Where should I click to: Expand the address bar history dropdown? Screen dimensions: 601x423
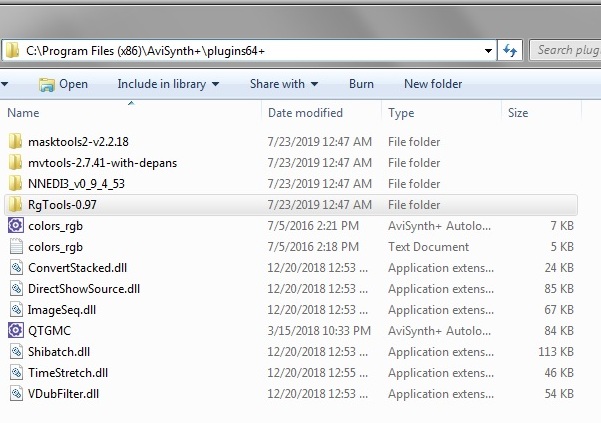[x=488, y=51]
